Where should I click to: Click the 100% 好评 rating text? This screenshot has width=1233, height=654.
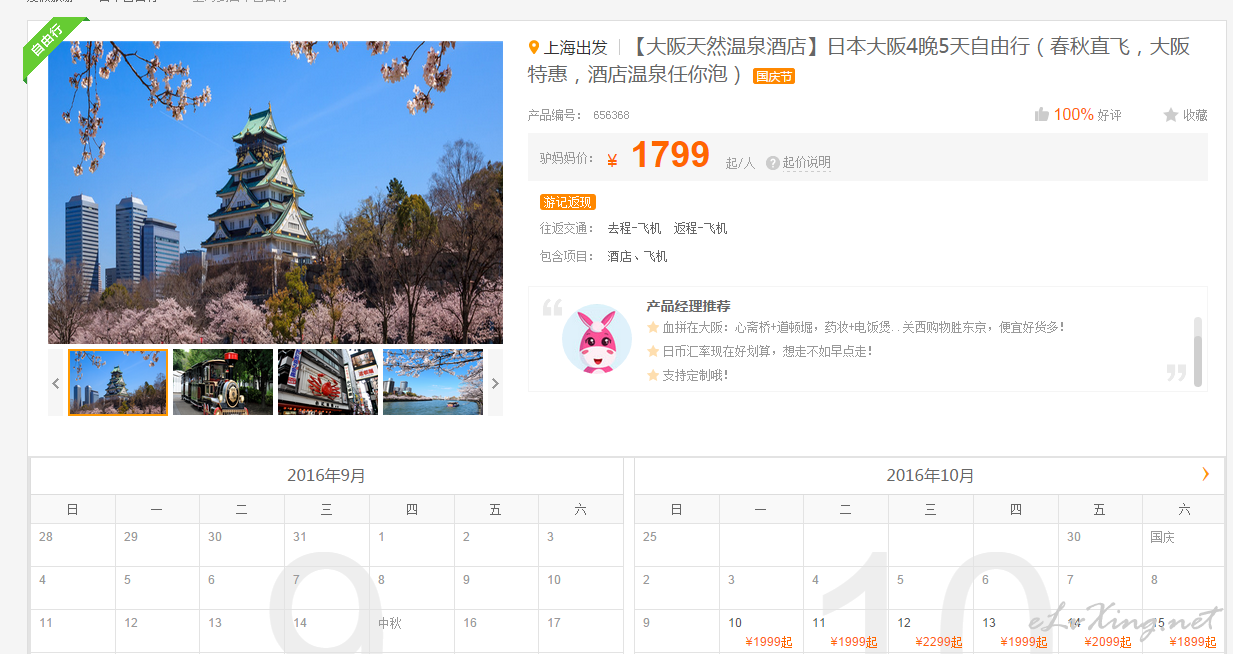[1087, 115]
